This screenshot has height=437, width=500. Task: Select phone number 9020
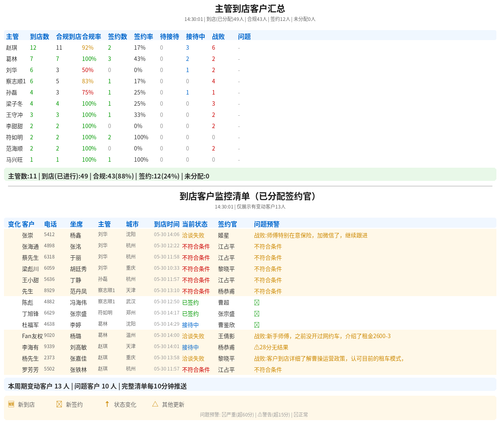click(x=49, y=335)
